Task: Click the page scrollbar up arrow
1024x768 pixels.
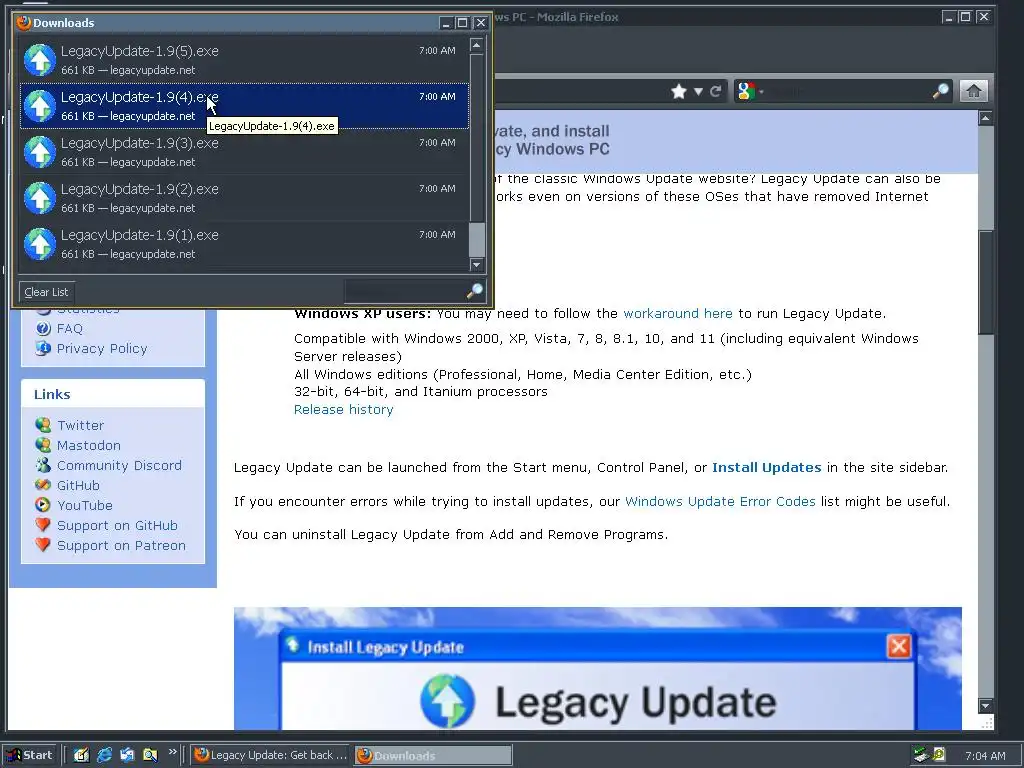Action: [985, 118]
